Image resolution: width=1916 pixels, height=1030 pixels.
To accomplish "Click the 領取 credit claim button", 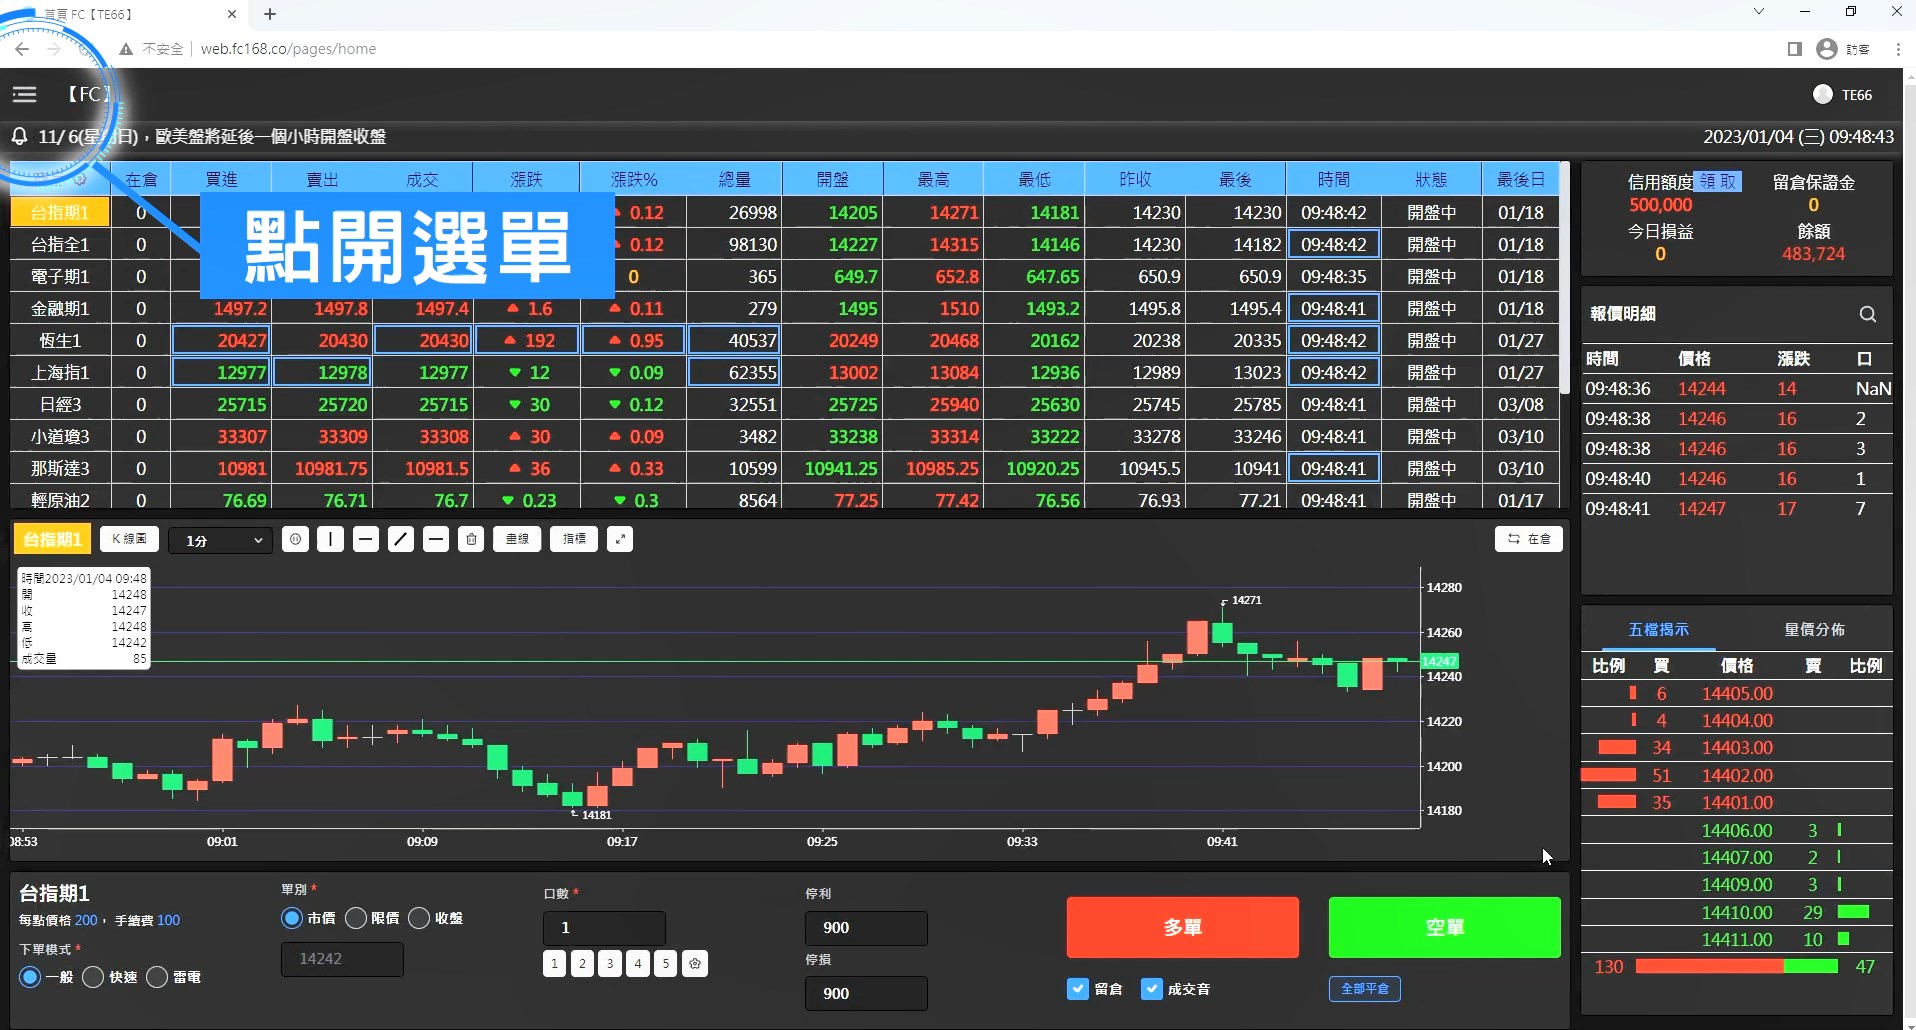I will click(1719, 181).
